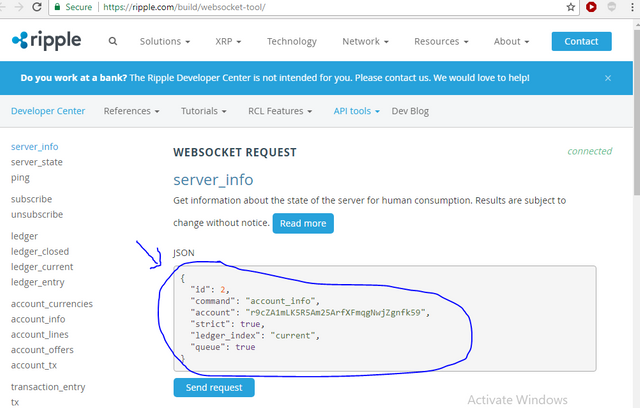
Task: Go to the Dev Blog
Action: coord(410,111)
